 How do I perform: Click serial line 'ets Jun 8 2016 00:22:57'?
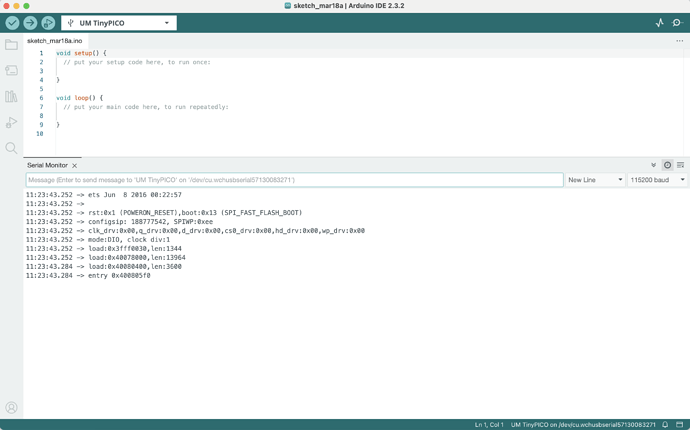(135, 195)
